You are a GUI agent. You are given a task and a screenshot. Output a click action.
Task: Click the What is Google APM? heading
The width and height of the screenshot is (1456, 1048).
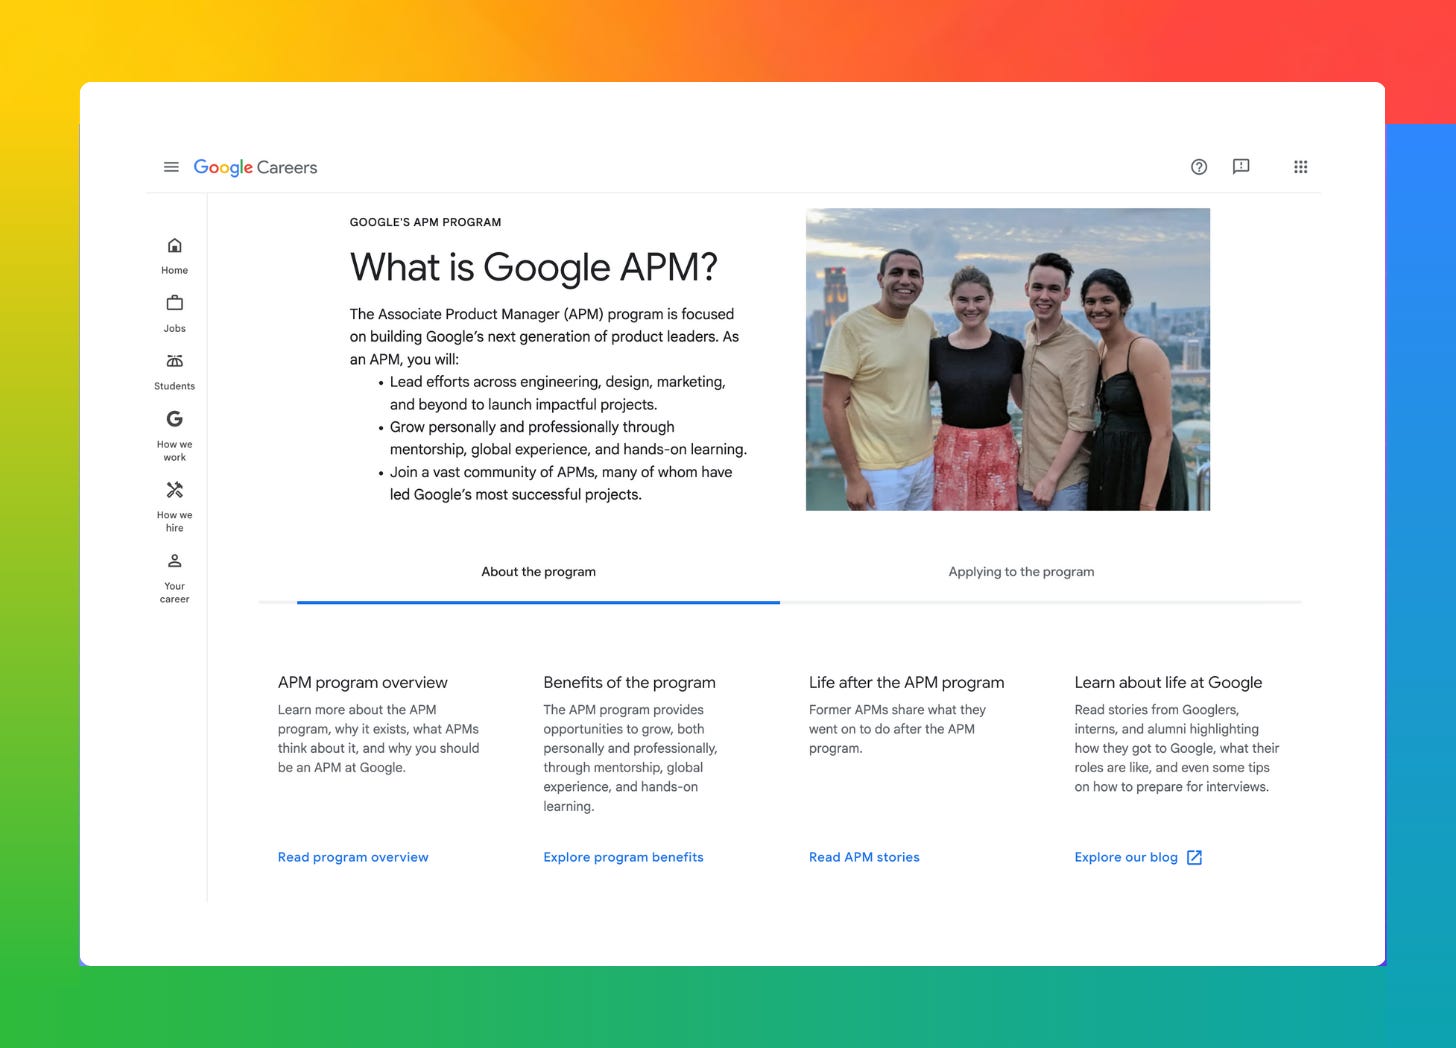tap(534, 267)
